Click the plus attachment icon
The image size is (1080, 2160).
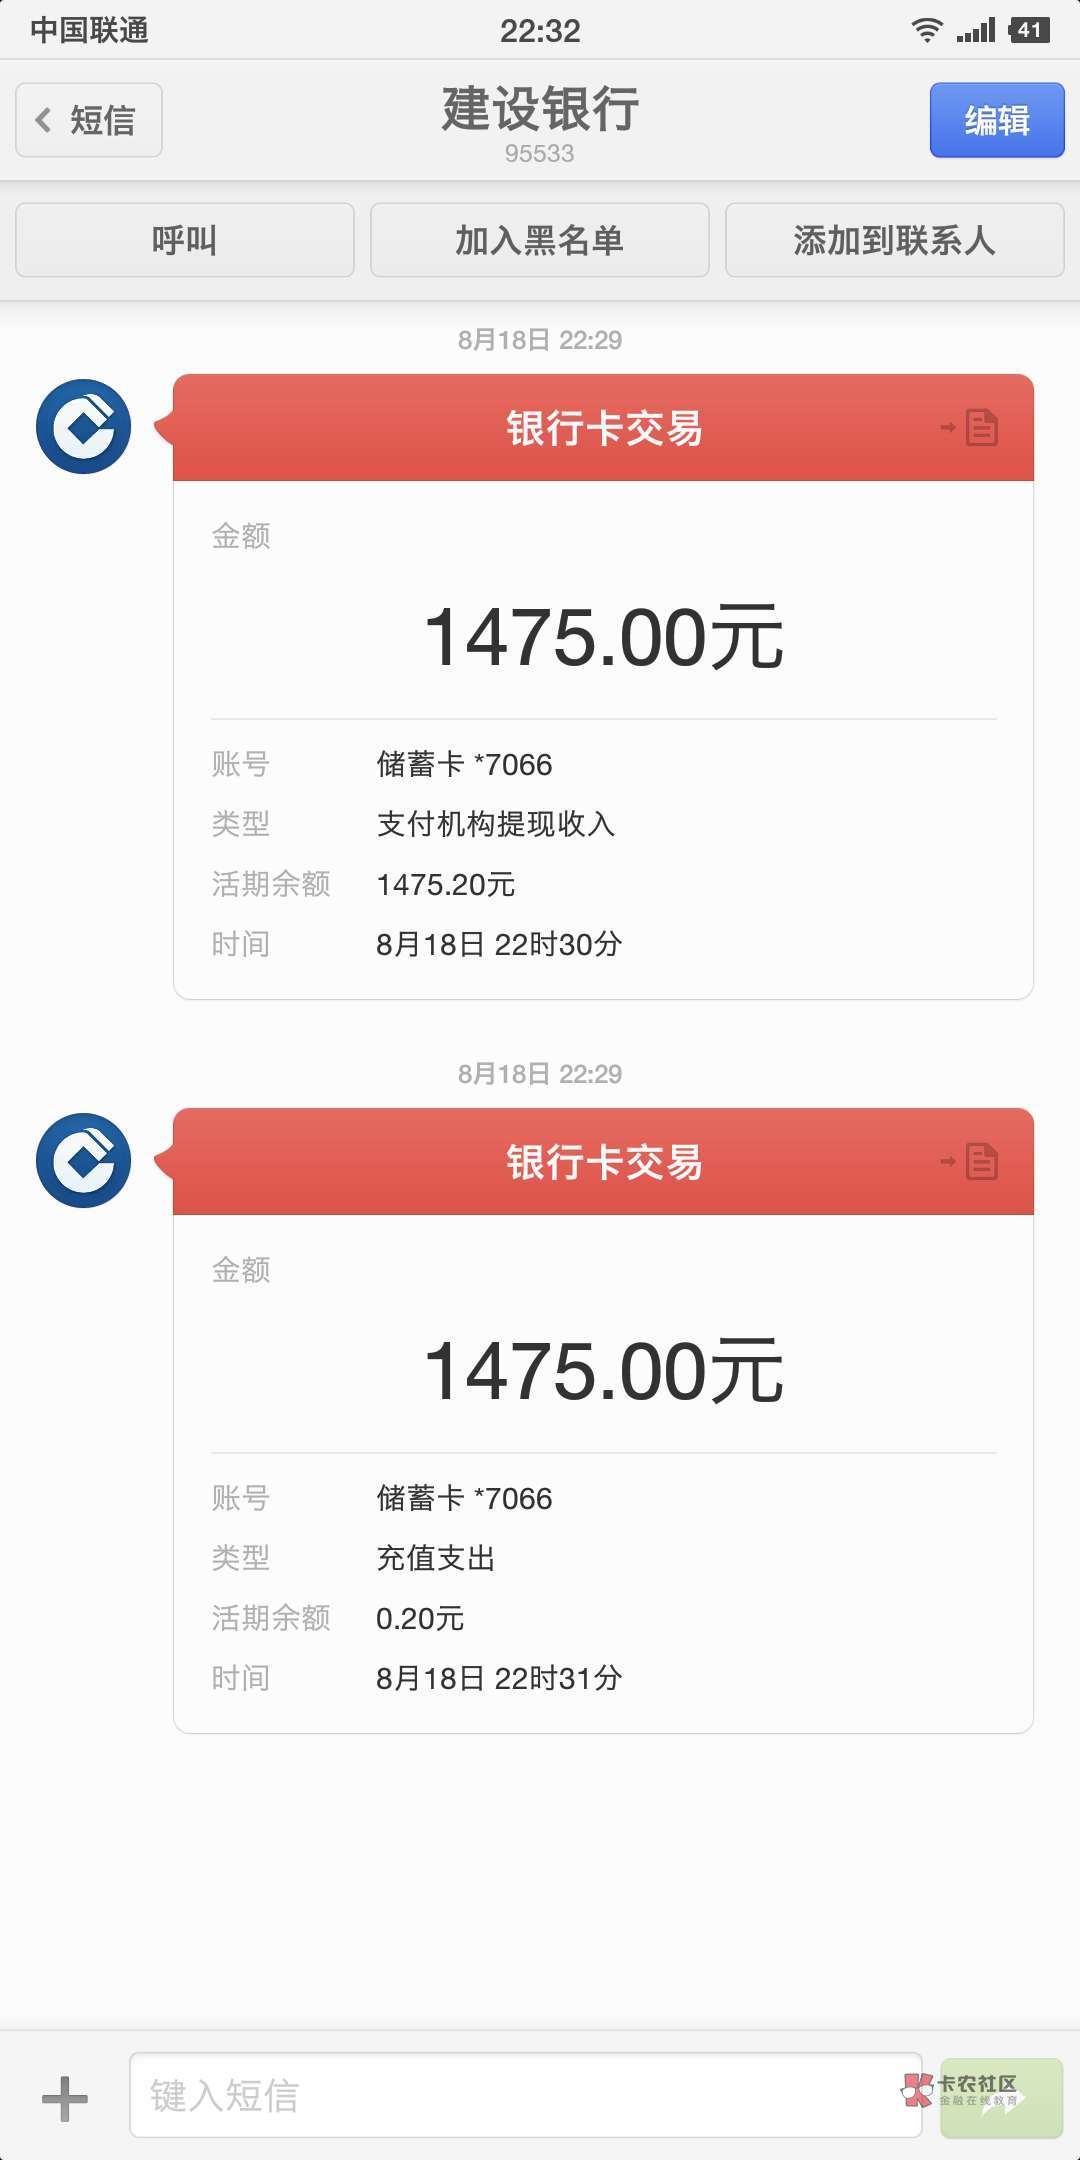click(65, 2098)
